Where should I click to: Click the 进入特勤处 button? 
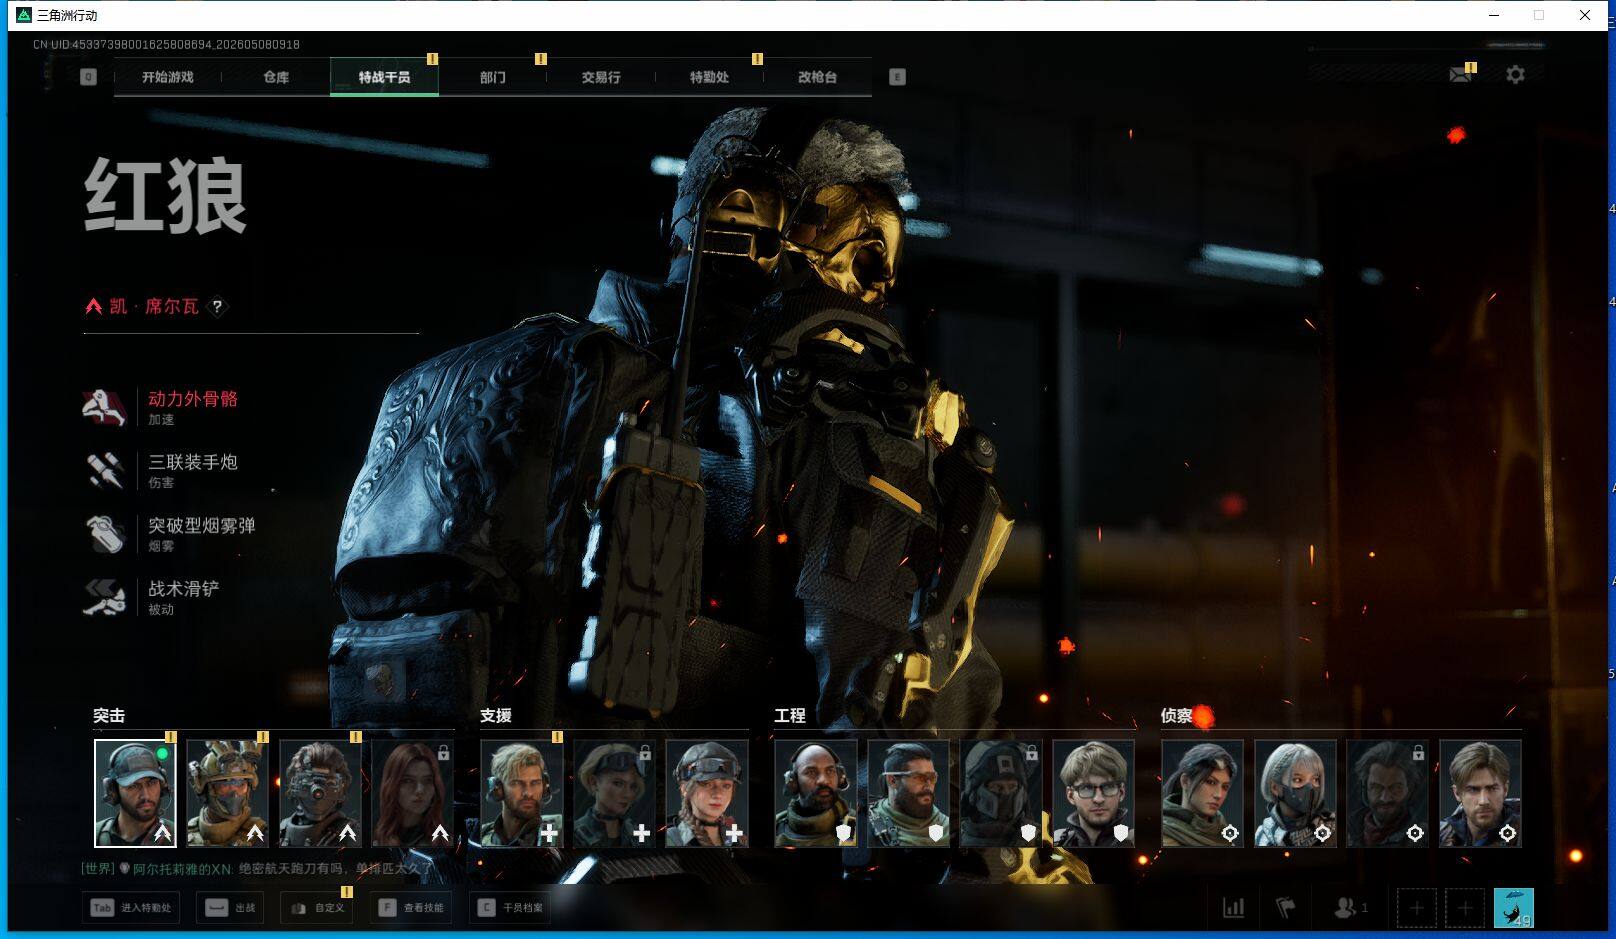(x=132, y=908)
